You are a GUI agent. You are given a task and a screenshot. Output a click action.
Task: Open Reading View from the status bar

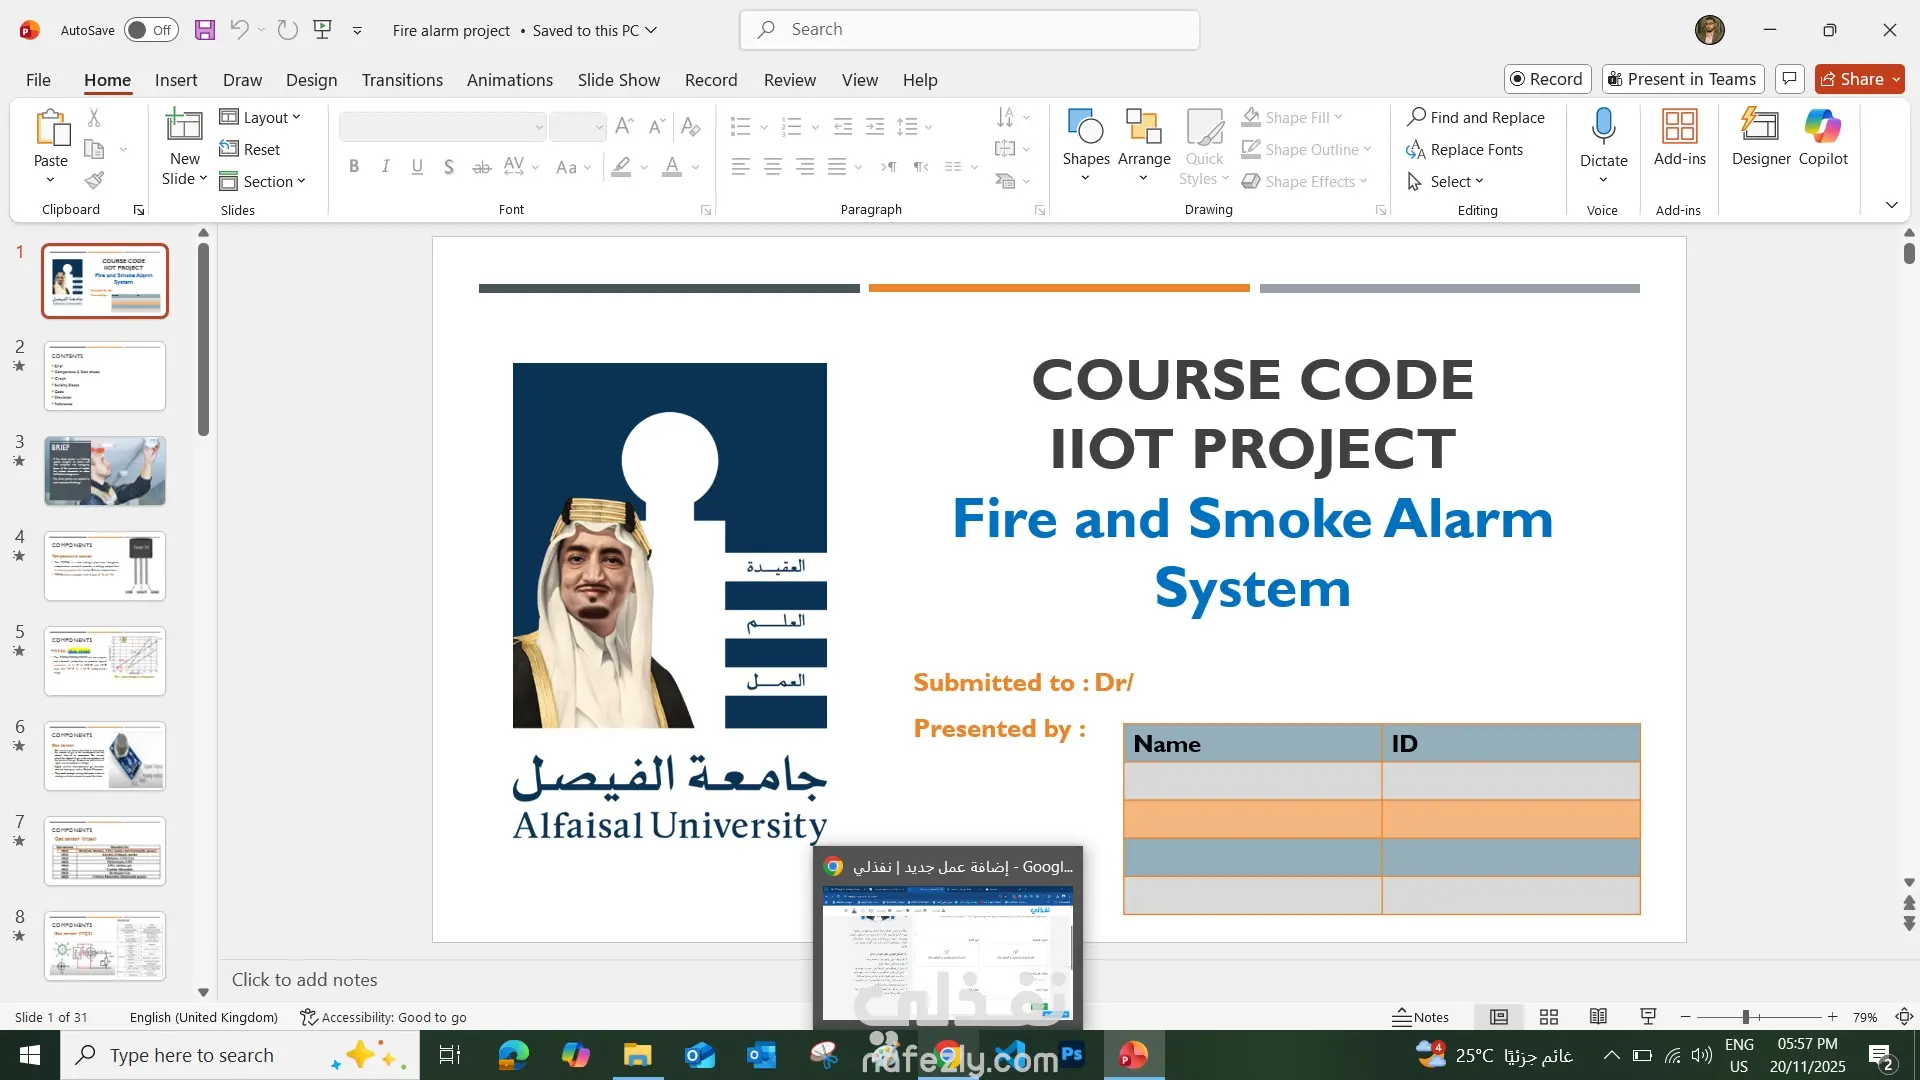click(1598, 1017)
